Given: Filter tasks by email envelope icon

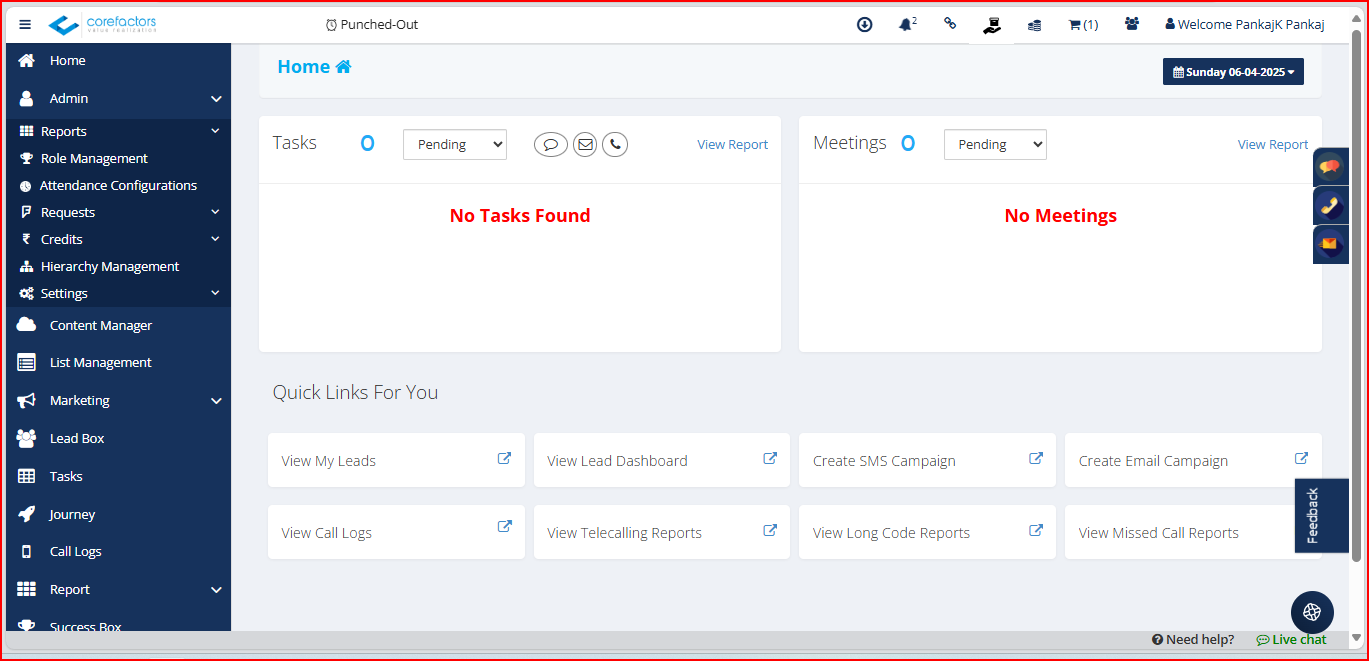Looking at the screenshot, I should pos(585,145).
